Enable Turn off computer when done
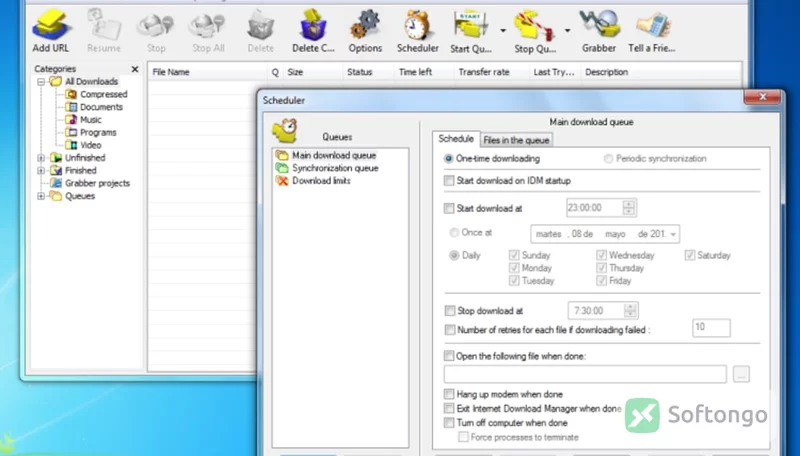This screenshot has width=800, height=456. [x=449, y=422]
